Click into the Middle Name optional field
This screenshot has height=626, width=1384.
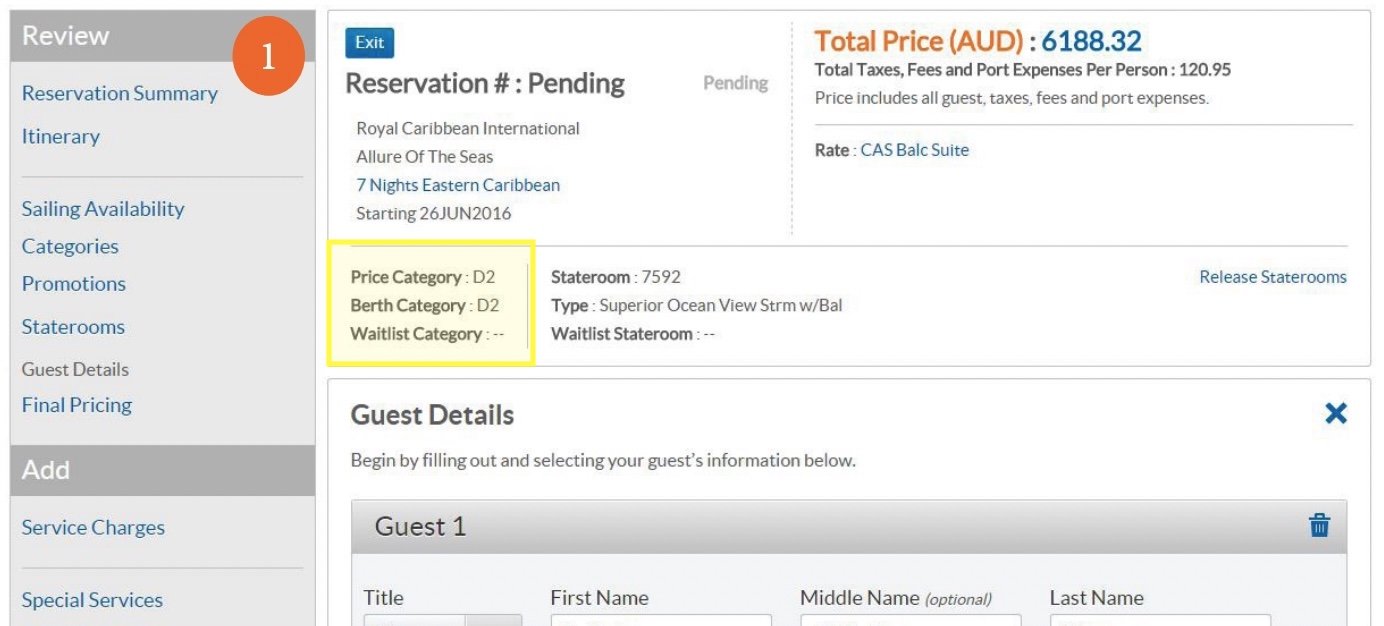[x=910, y=620]
